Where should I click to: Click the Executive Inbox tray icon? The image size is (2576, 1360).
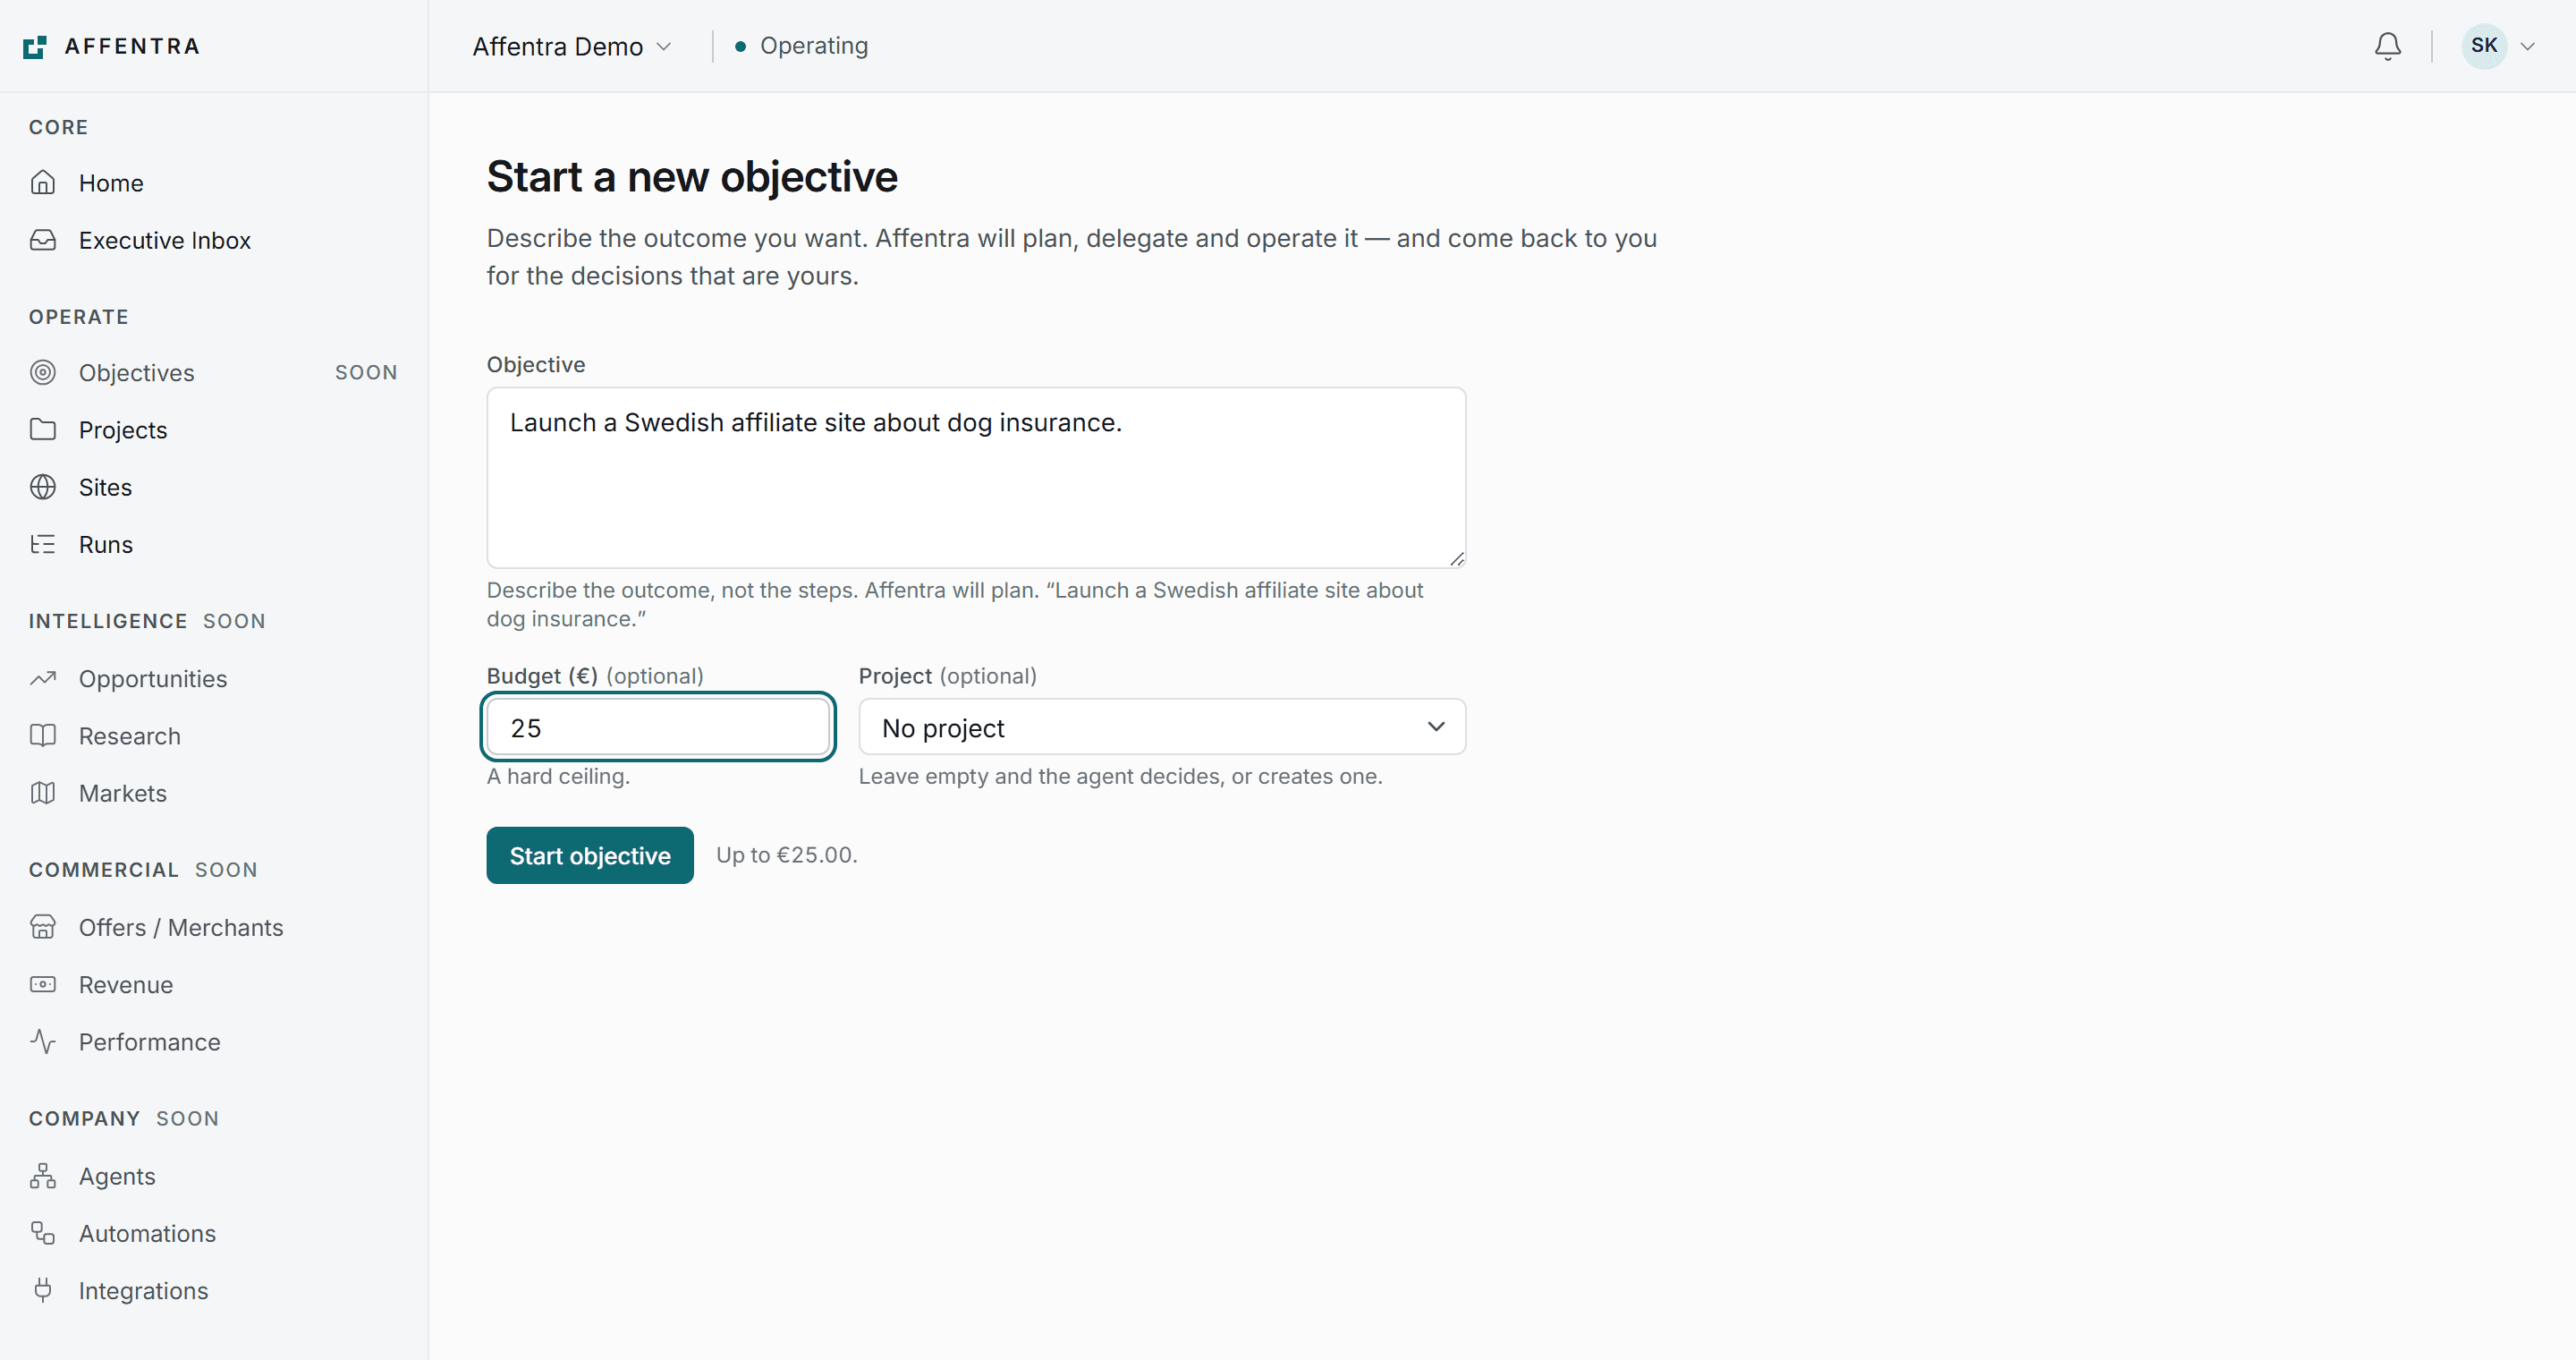point(43,240)
